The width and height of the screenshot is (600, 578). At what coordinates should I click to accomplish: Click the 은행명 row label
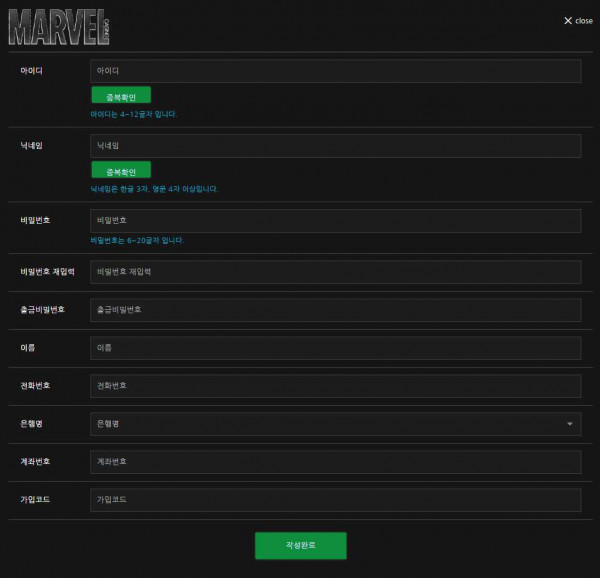click(31, 424)
